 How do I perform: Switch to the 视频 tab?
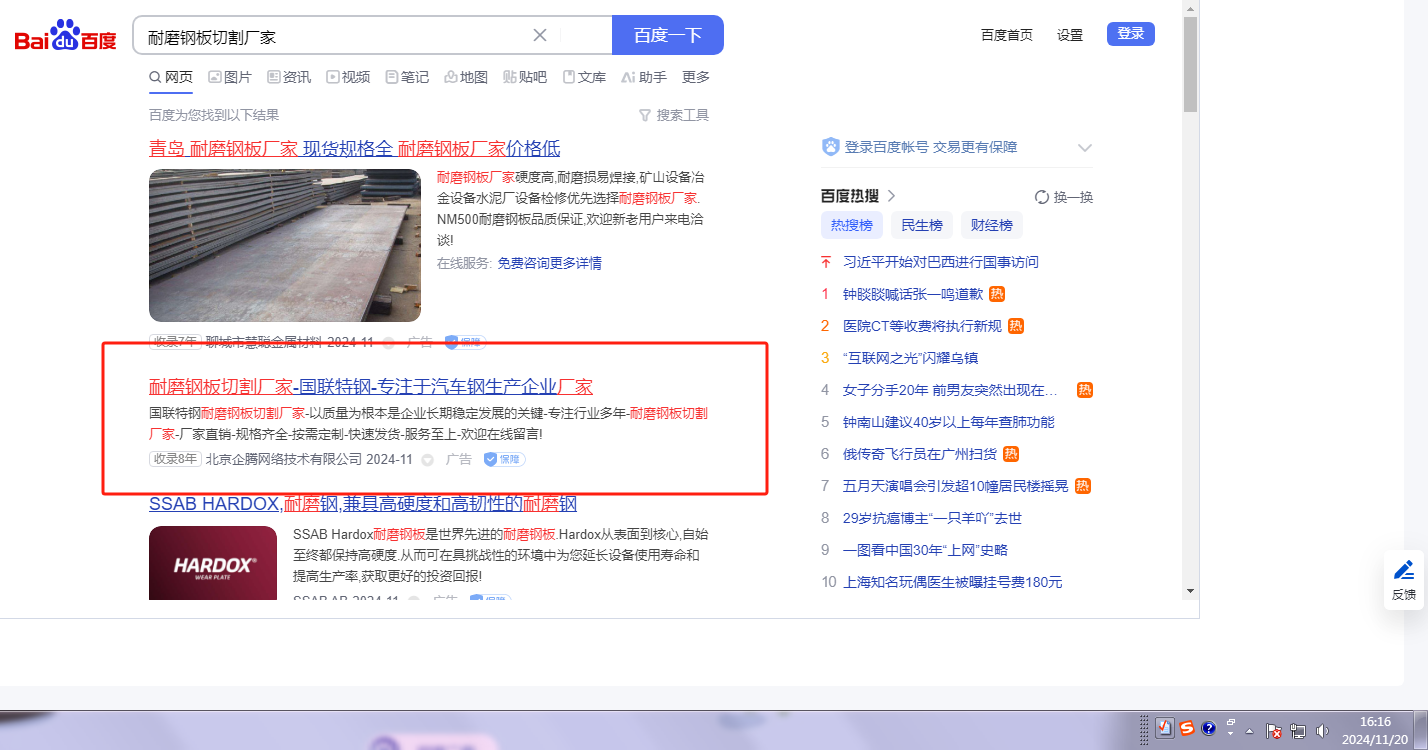click(x=347, y=77)
